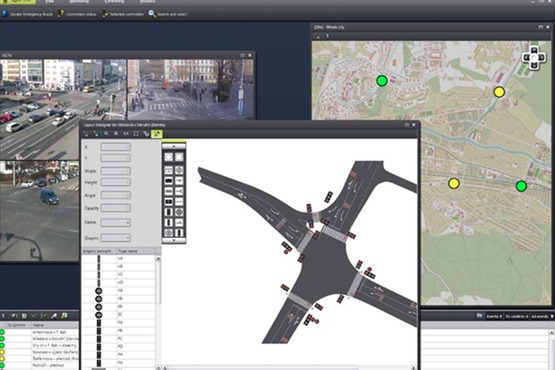
Task: Select the VB row in element list
Action: (x=118, y=267)
